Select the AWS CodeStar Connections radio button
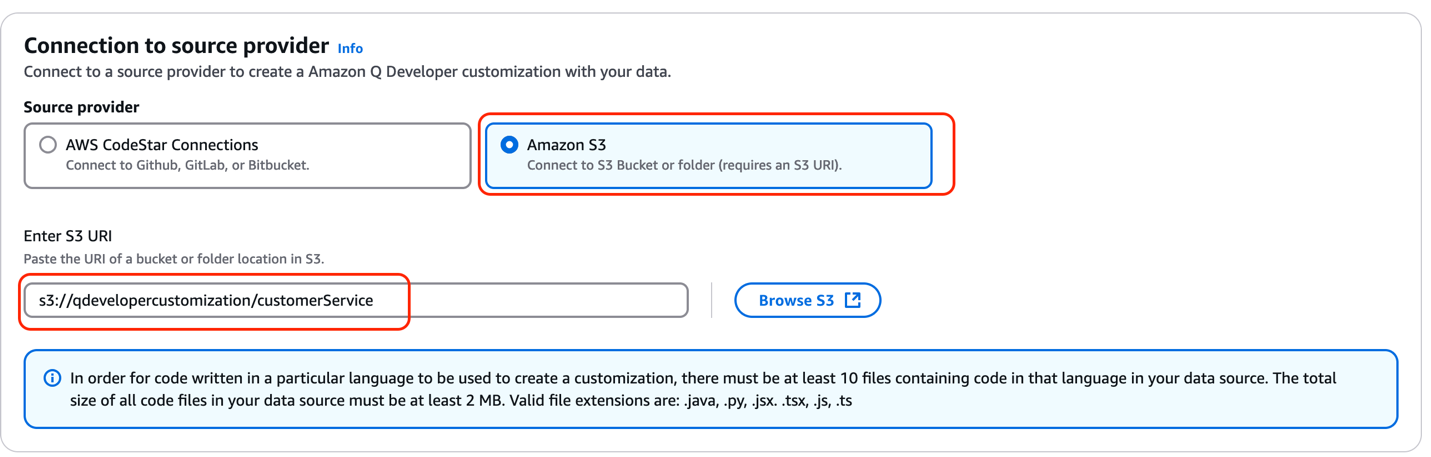The image size is (1431, 457). point(48,145)
